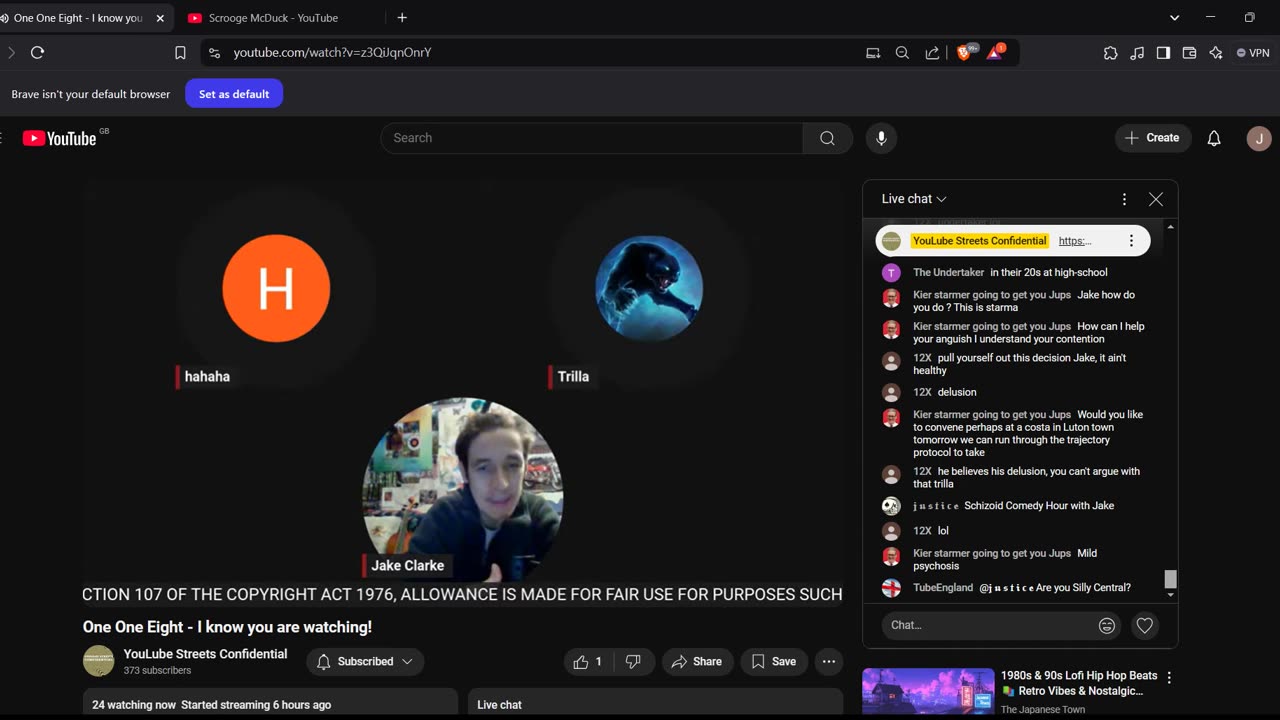Screen dimensions: 1280x720
Task: Open Brave Rewards triangle icon
Action: click(996, 52)
